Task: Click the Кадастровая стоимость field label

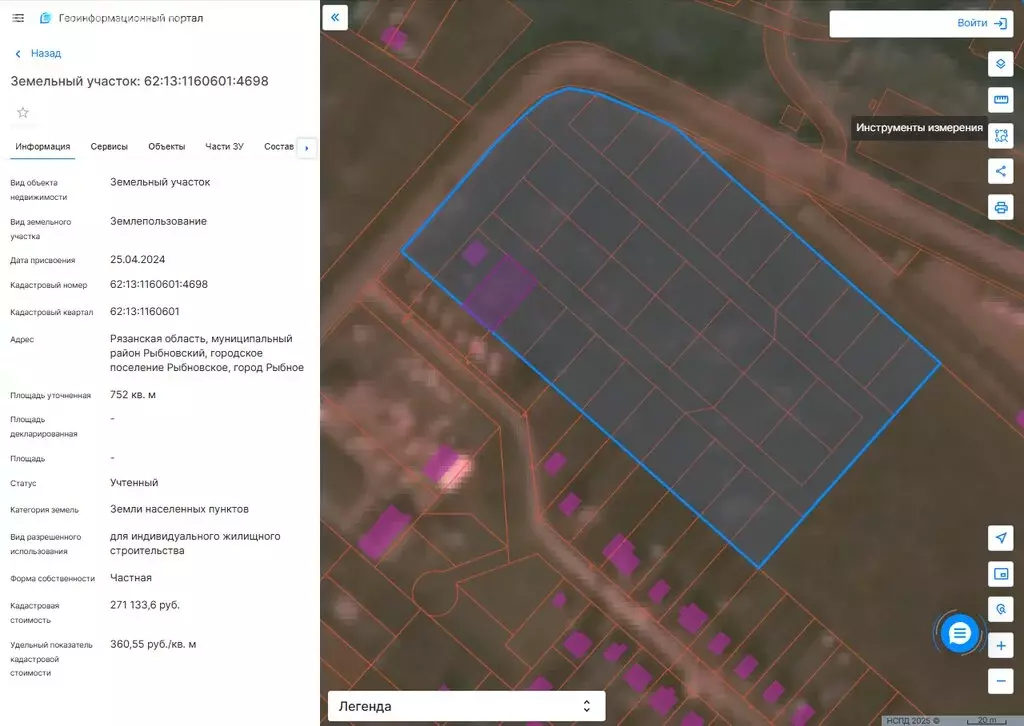Action: (35, 613)
